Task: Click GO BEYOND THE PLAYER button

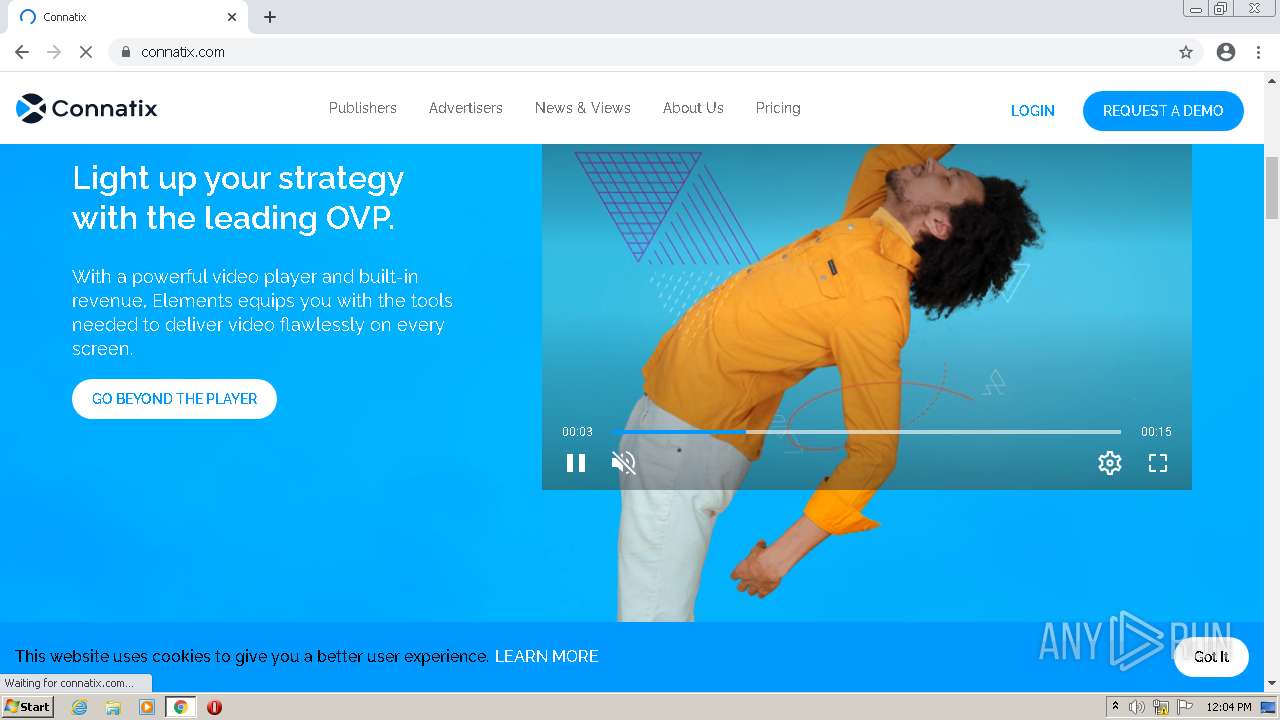Action: tap(174, 399)
